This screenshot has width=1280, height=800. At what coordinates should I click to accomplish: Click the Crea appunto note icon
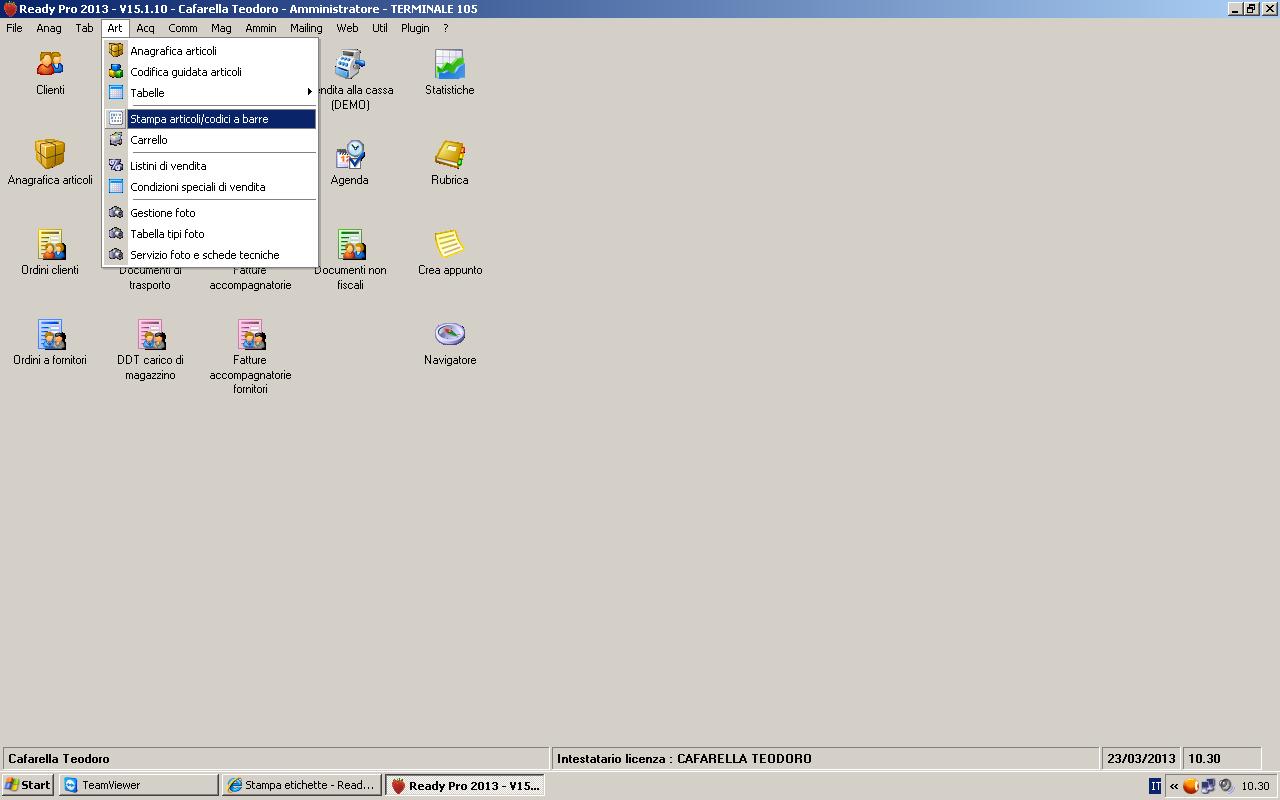tap(450, 245)
